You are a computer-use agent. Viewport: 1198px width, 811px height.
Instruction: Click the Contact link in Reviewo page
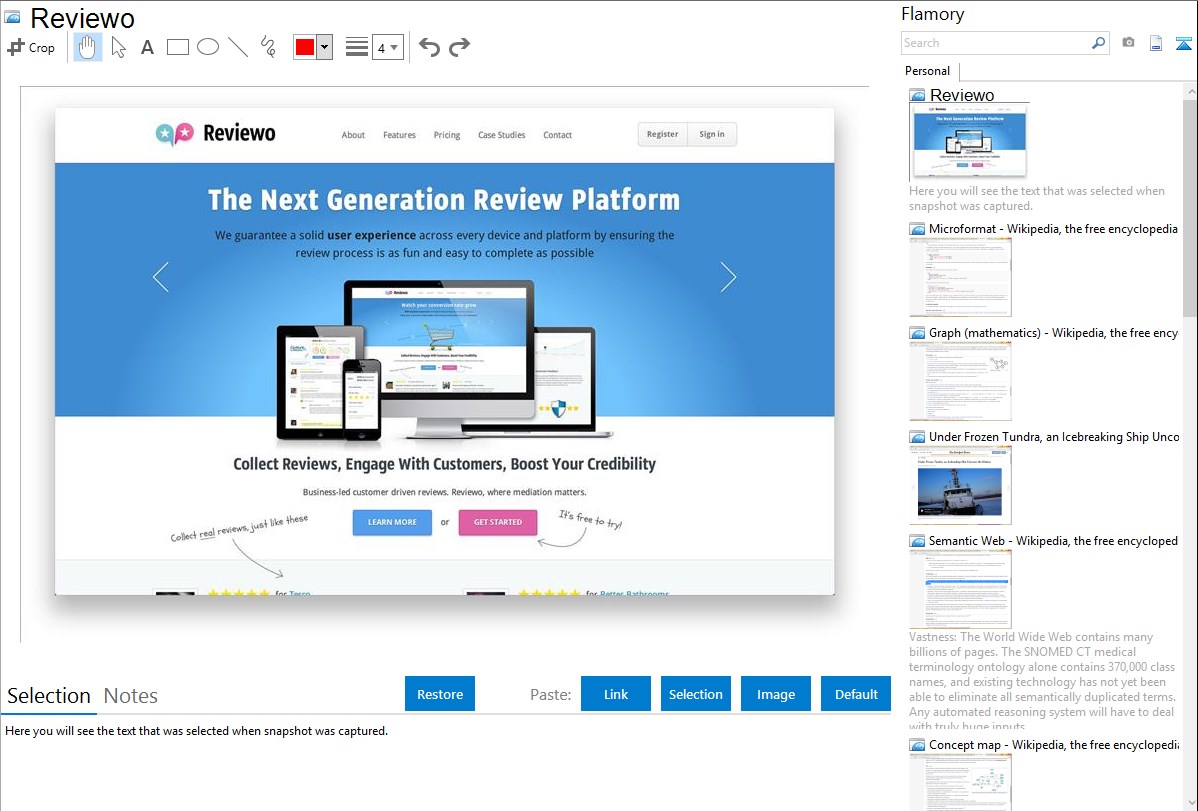558,135
